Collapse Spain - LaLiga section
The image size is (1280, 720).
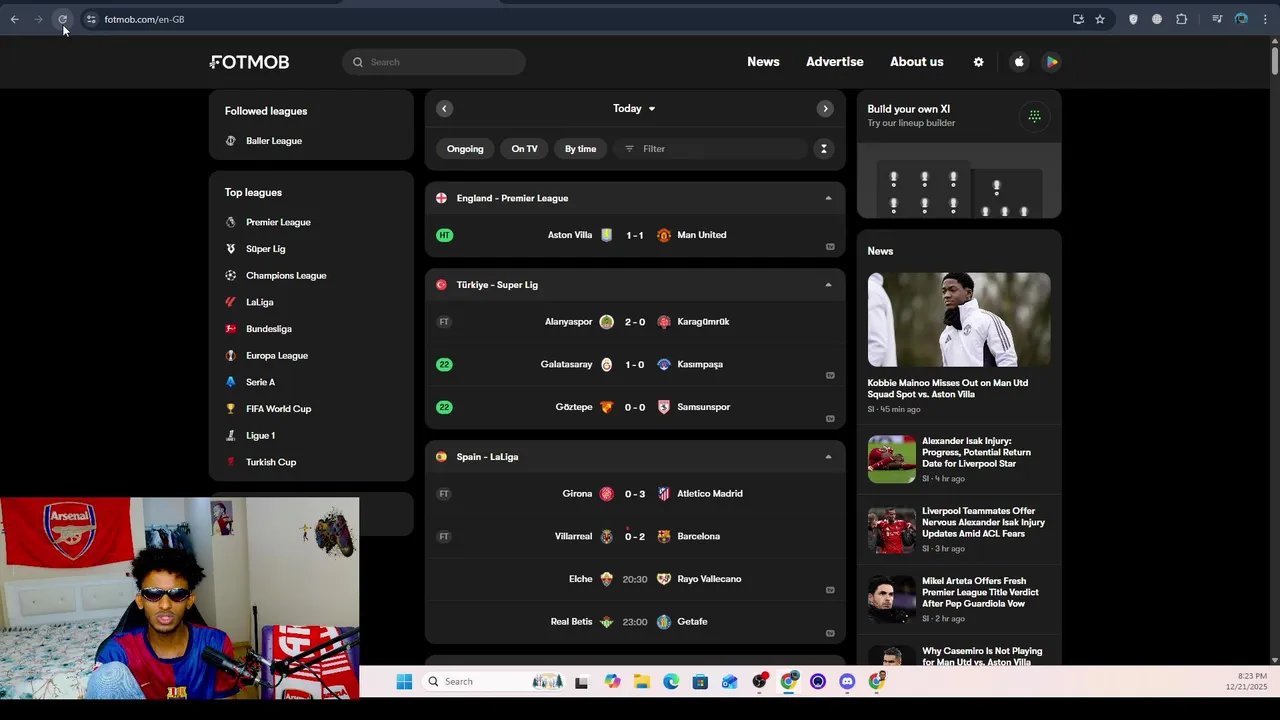[828, 457]
